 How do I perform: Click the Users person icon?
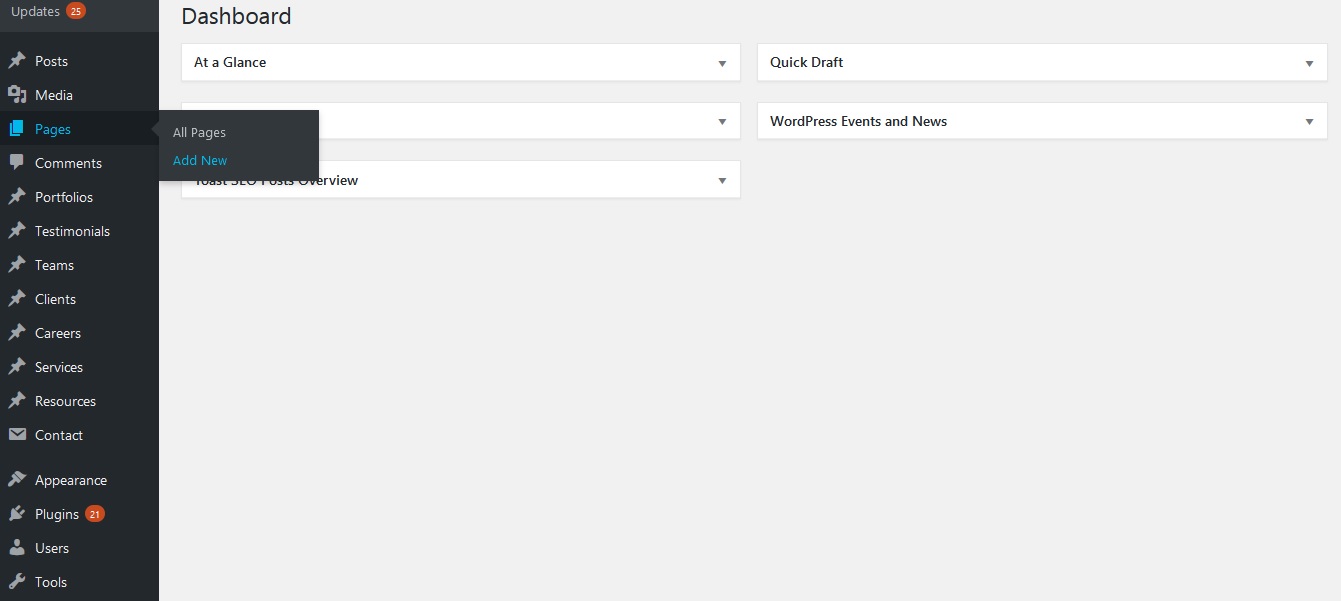[17, 548]
